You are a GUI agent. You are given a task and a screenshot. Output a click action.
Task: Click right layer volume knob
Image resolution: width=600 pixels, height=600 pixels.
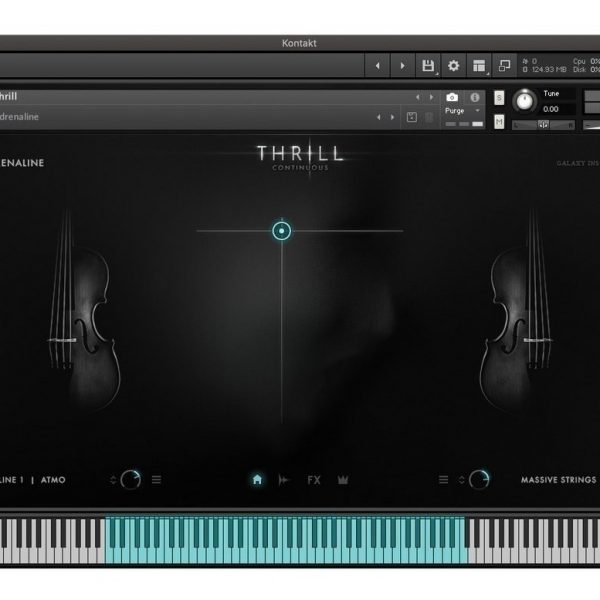(x=479, y=479)
